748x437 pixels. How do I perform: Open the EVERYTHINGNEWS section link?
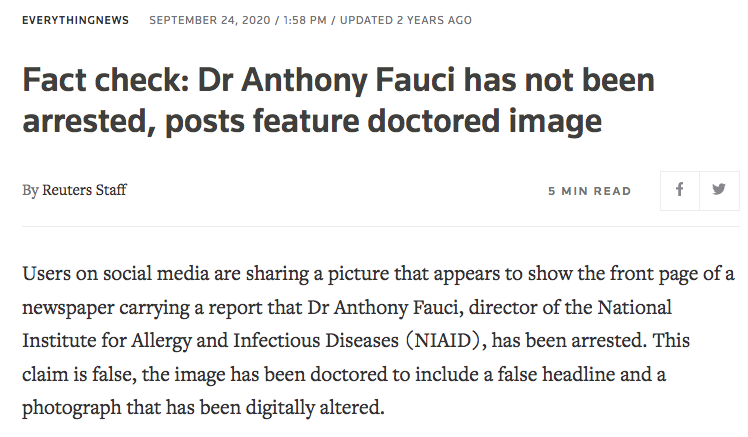pos(76,20)
